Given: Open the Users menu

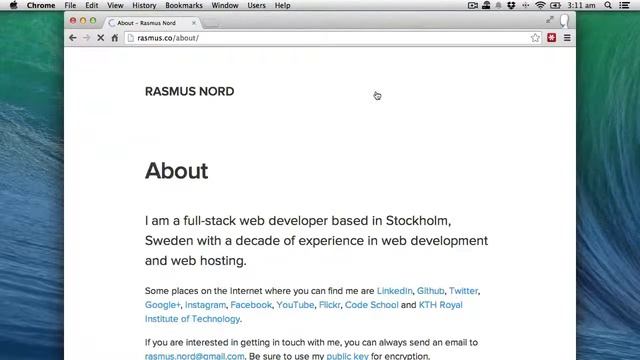Looking at the screenshot, I should coord(256,5).
